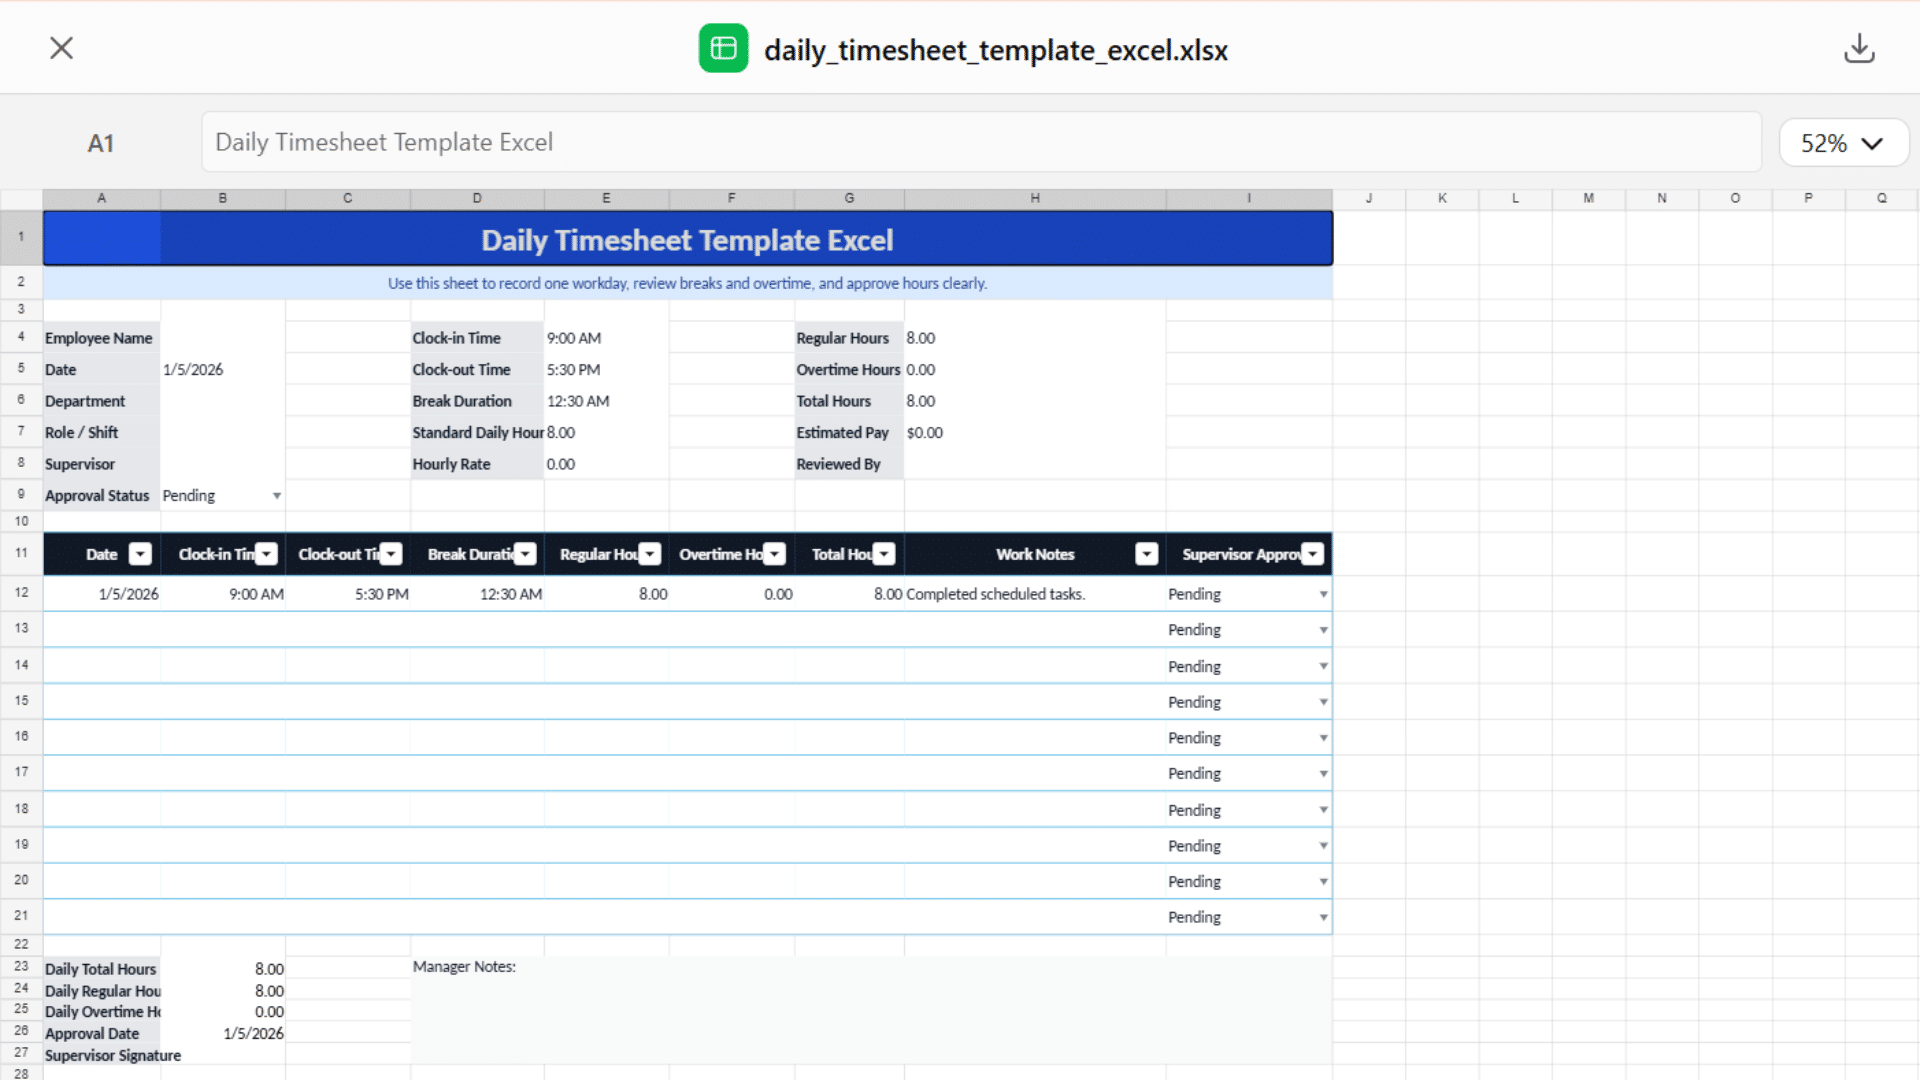Screen dimensions: 1920x1080
Task: Select row 12 header
Action: pyautogui.click(x=21, y=593)
